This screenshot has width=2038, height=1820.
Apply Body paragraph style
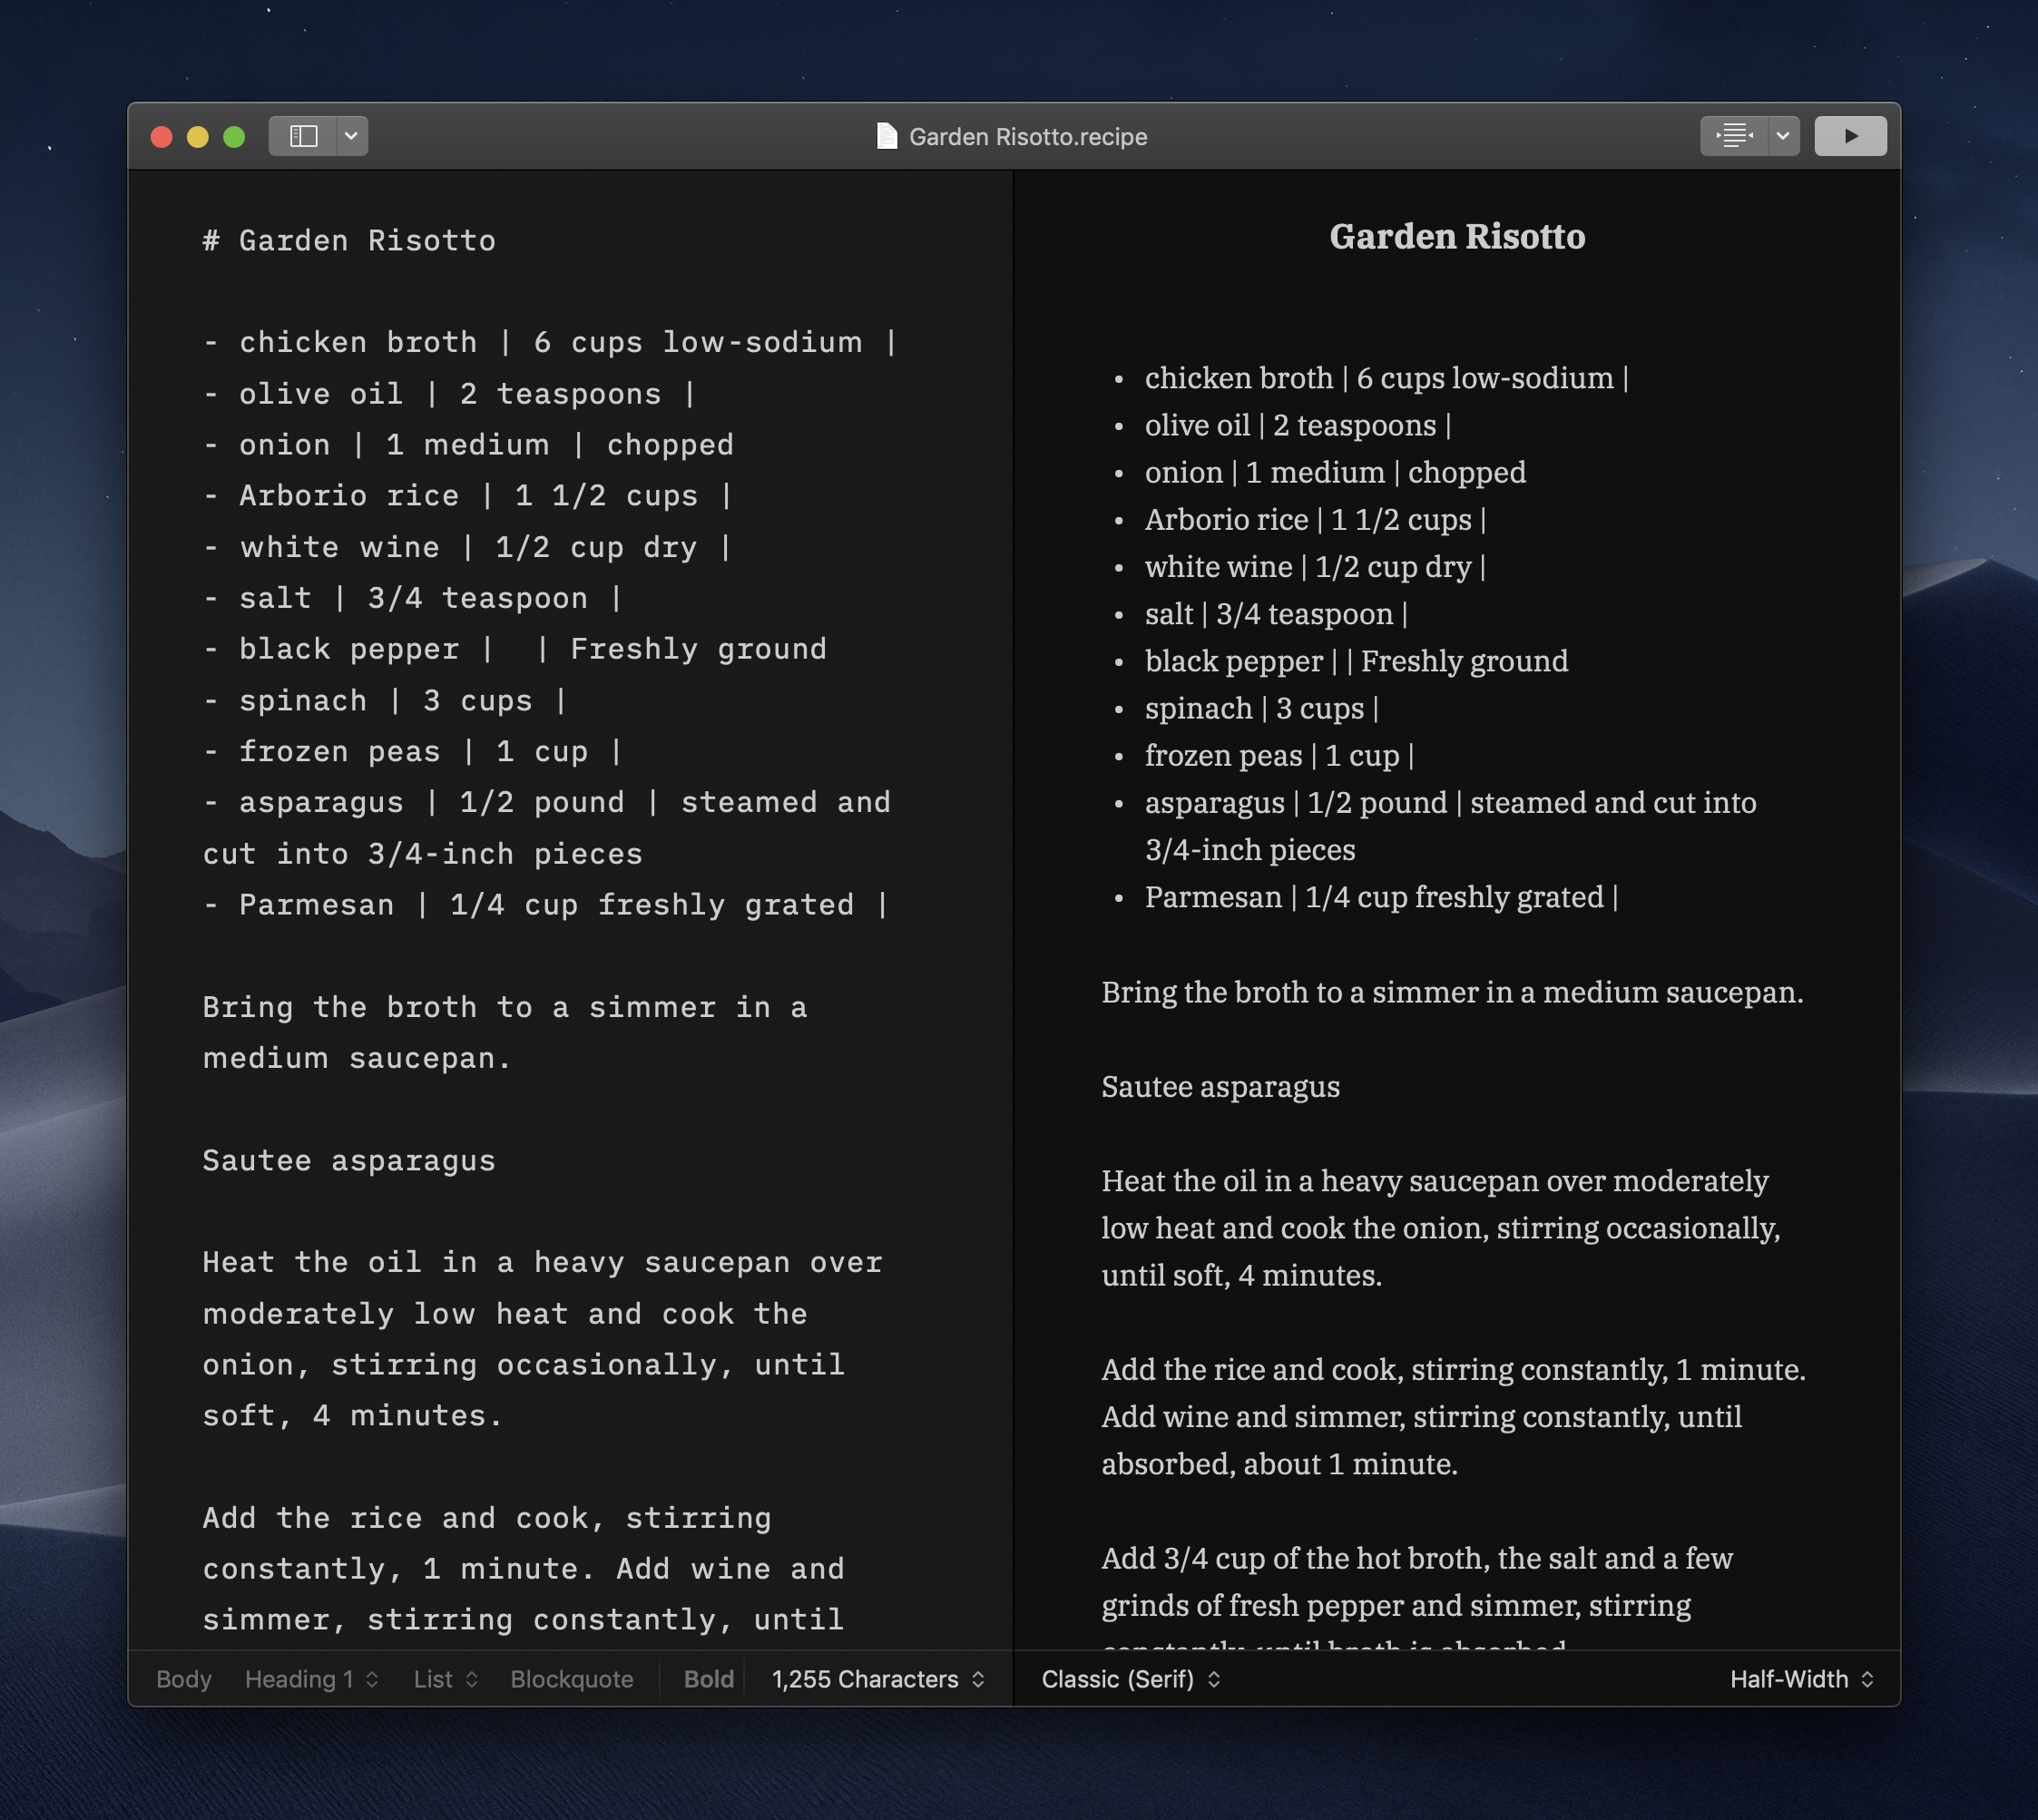184,1679
